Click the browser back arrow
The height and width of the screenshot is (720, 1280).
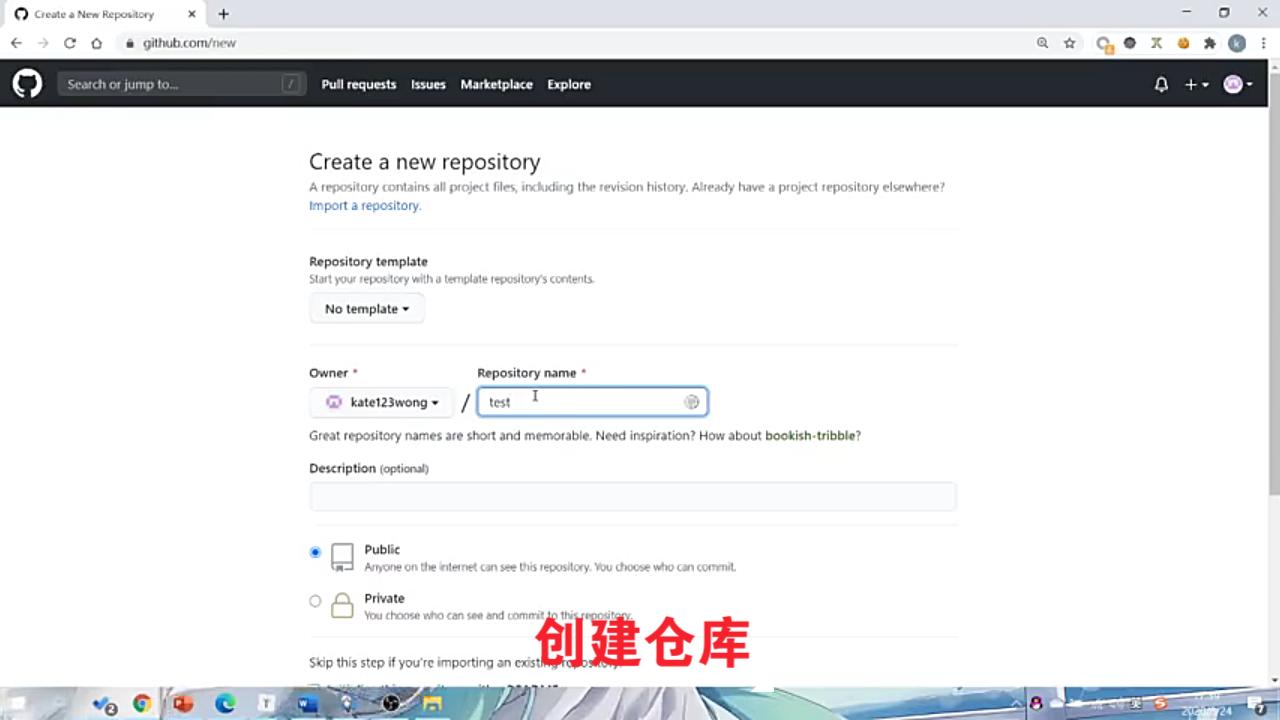(16, 43)
